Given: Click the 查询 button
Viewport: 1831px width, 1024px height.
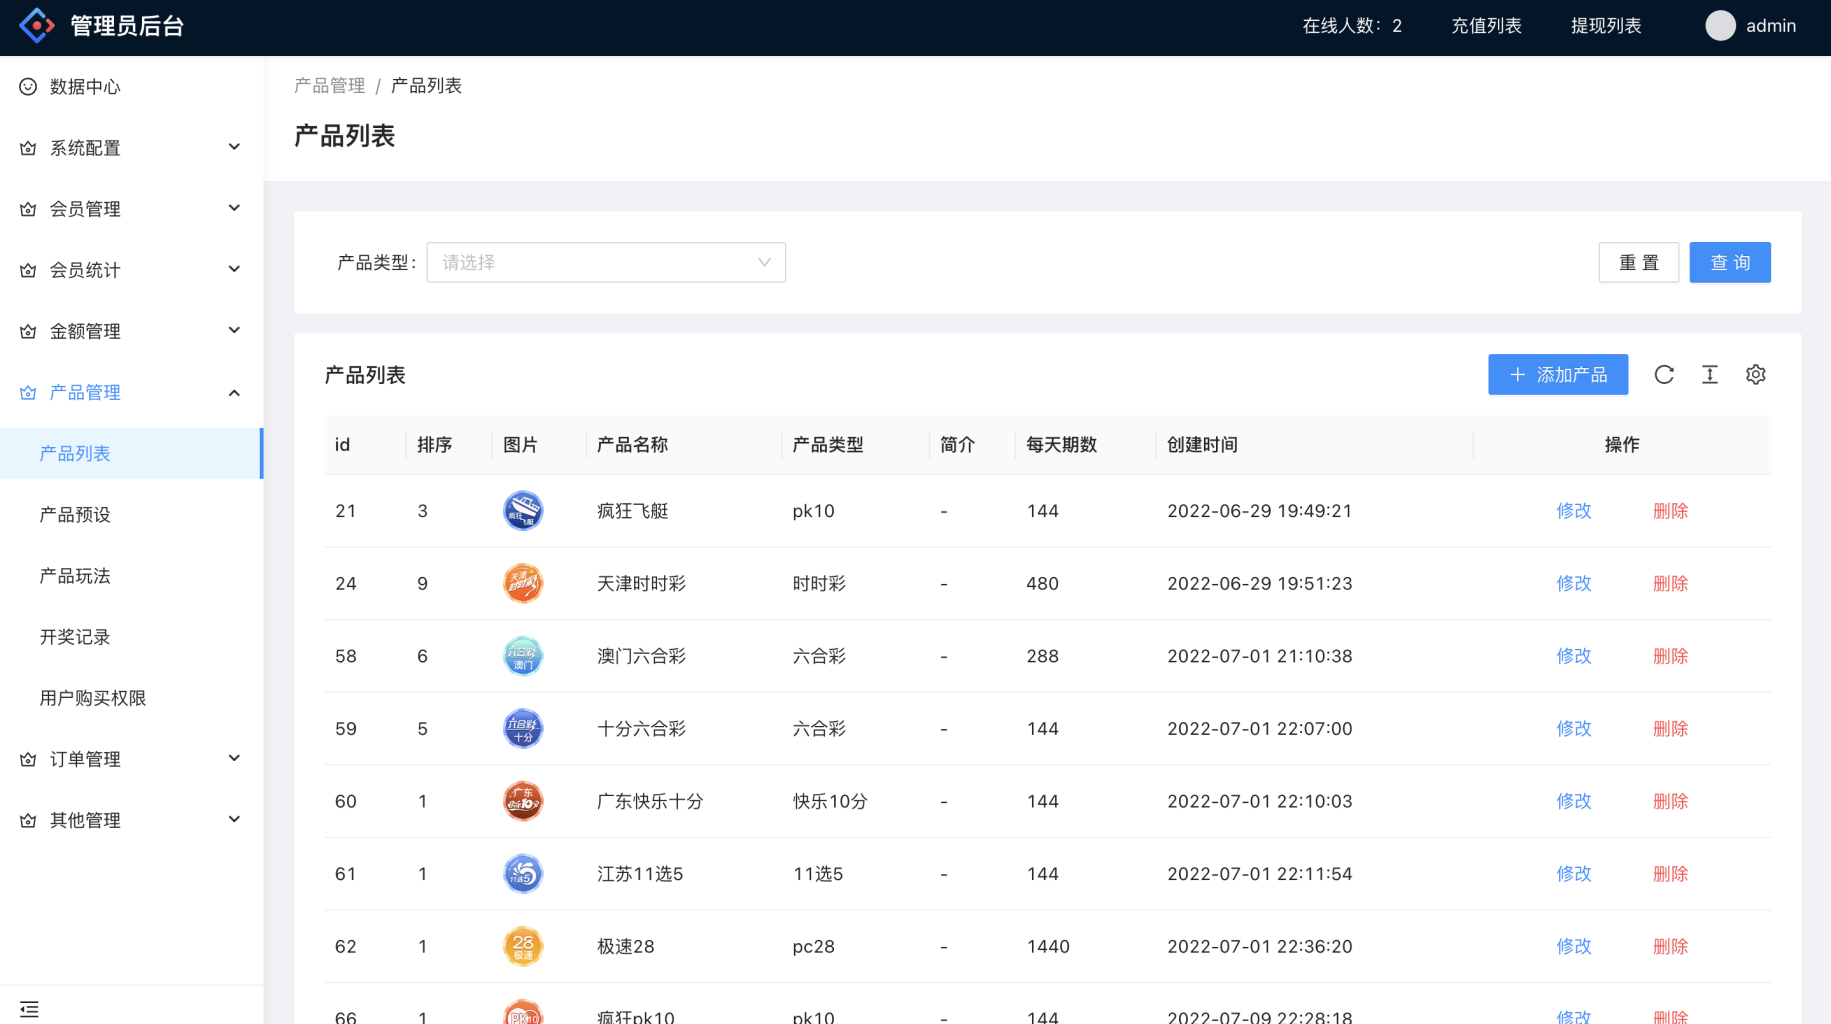Looking at the screenshot, I should [1730, 262].
